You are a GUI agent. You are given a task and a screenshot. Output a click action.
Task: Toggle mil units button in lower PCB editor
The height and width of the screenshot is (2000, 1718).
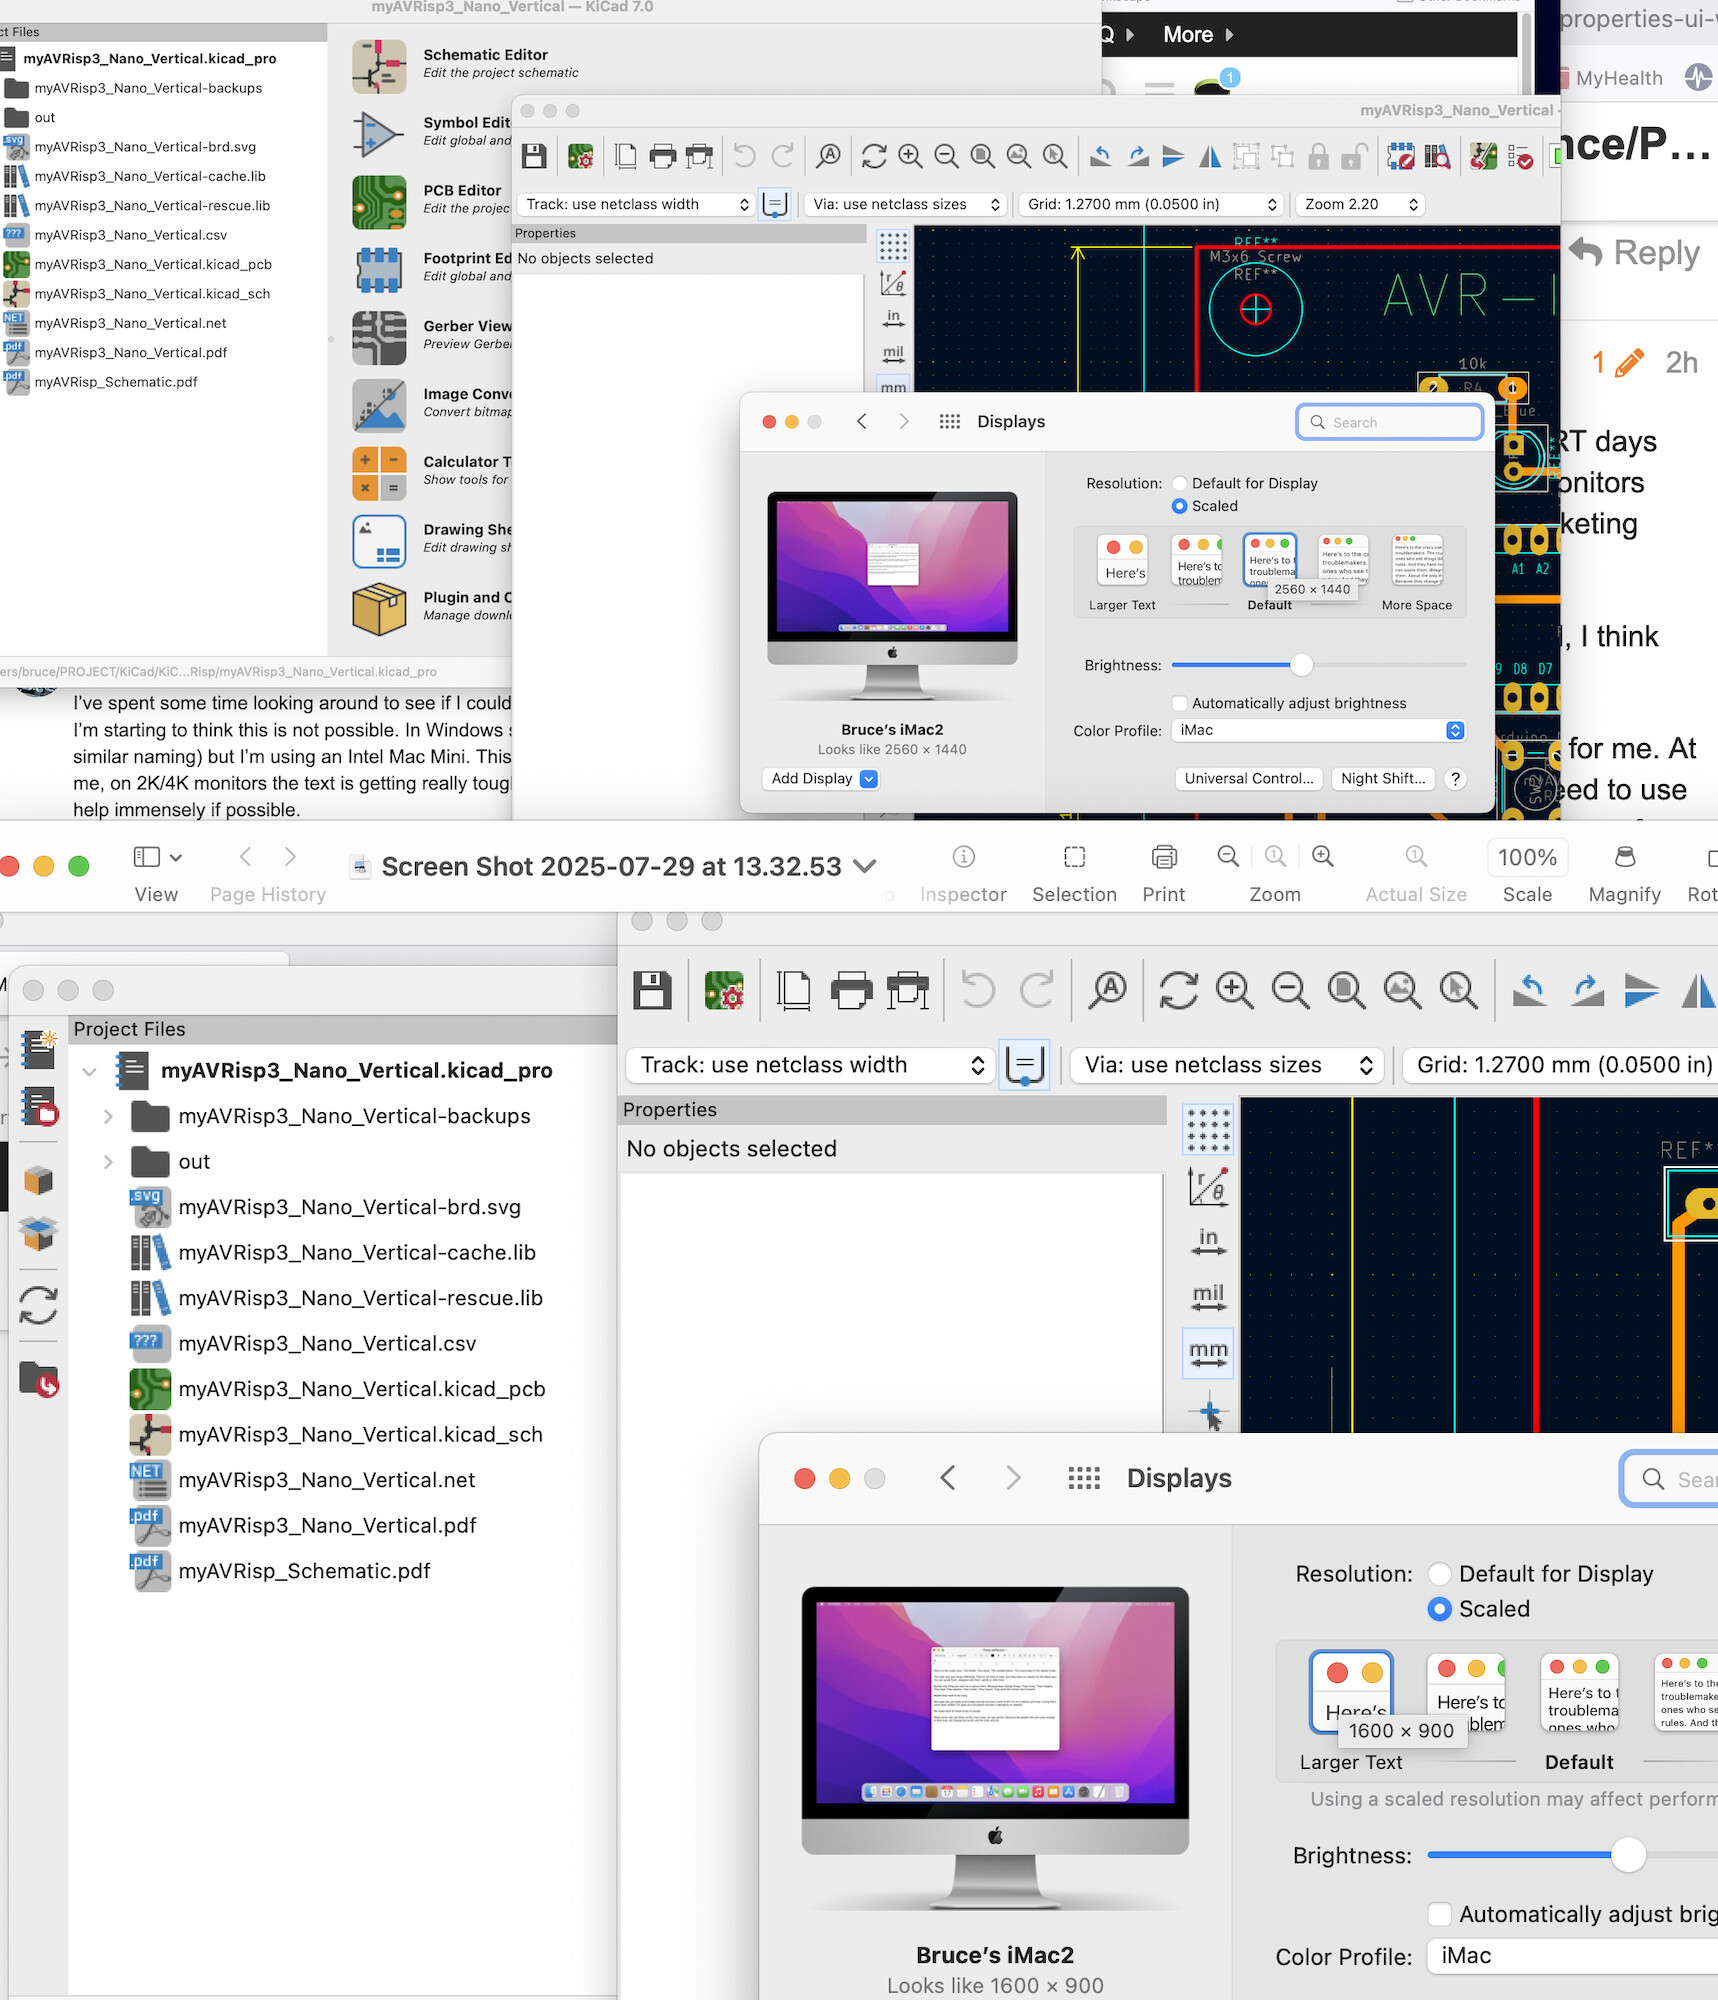1208,1297
